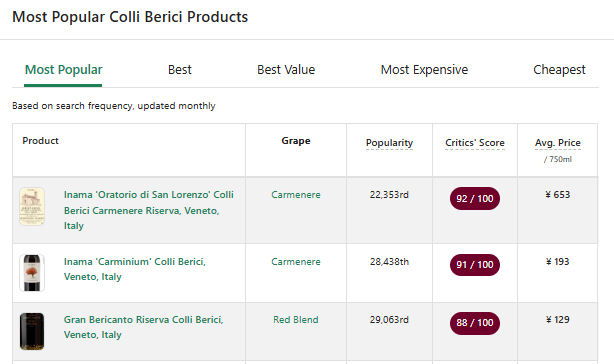This screenshot has height=364, width=614.
Task: Open Gran Bericanto Riserva Colli Berici link
Action: (143, 327)
